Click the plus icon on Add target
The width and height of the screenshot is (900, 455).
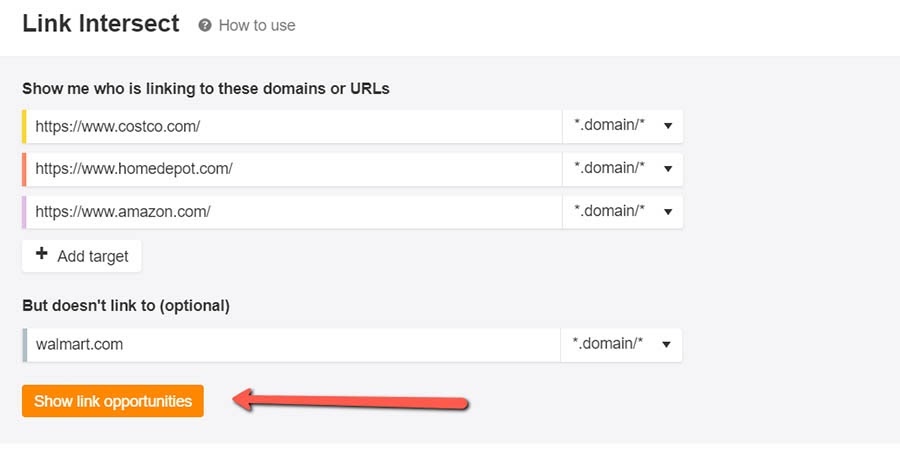[x=42, y=255]
